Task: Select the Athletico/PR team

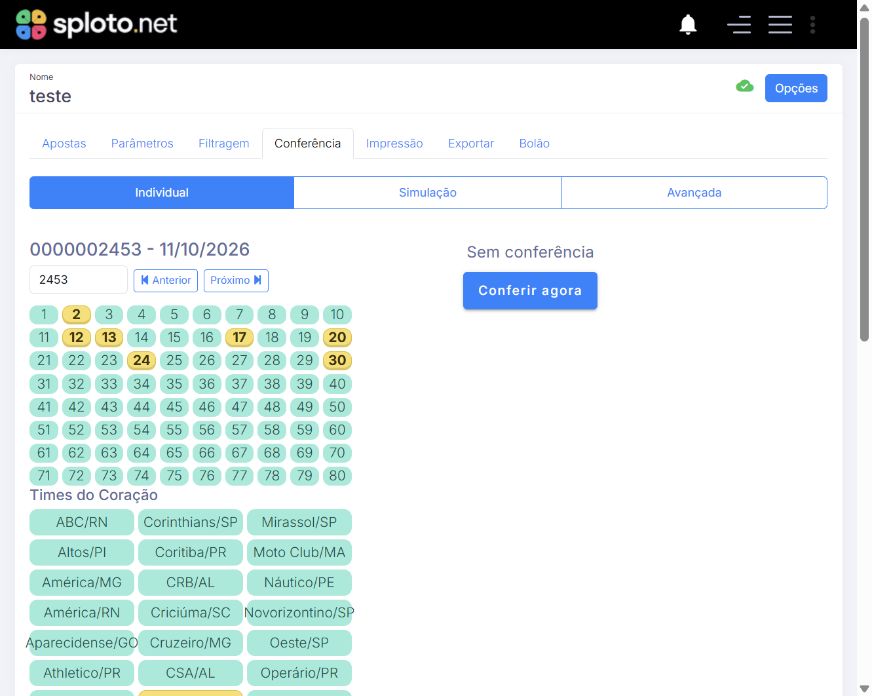Action: pyautogui.click(x=82, y=673)
